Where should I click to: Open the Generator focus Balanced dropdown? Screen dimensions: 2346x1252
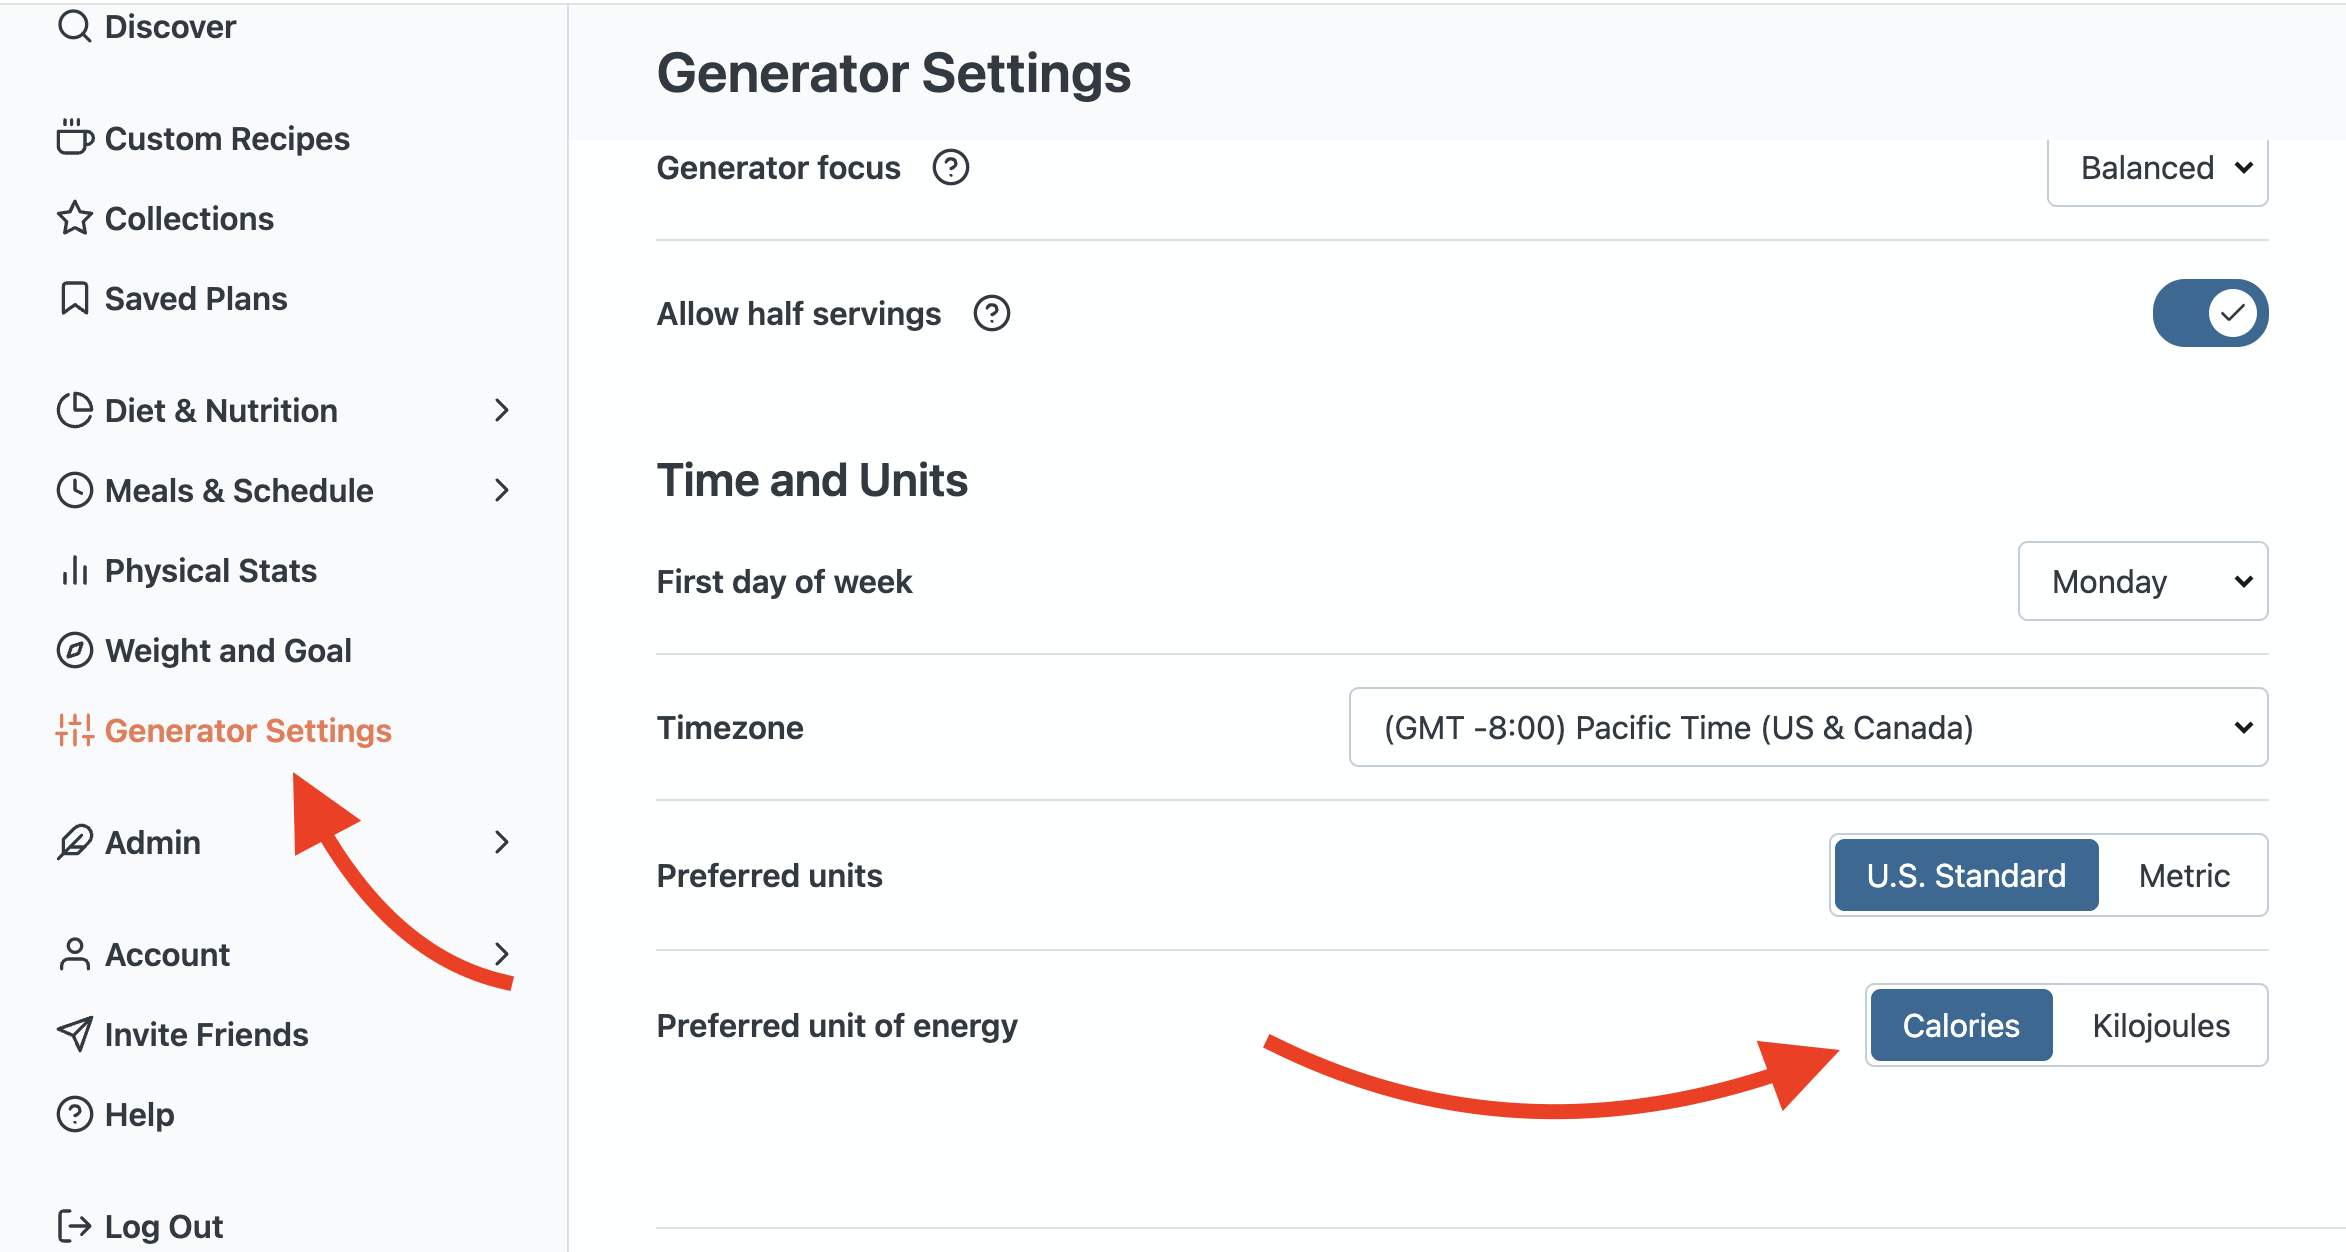(x=2157, y=168)
